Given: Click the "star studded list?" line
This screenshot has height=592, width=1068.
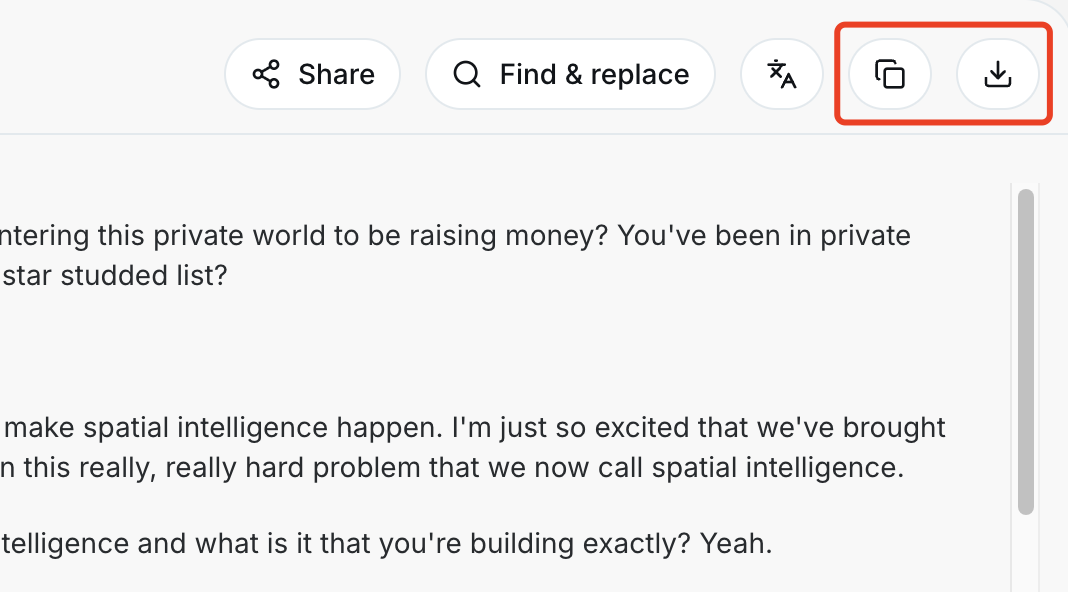Looking at the screenshot, I should [x=114, y=275].
